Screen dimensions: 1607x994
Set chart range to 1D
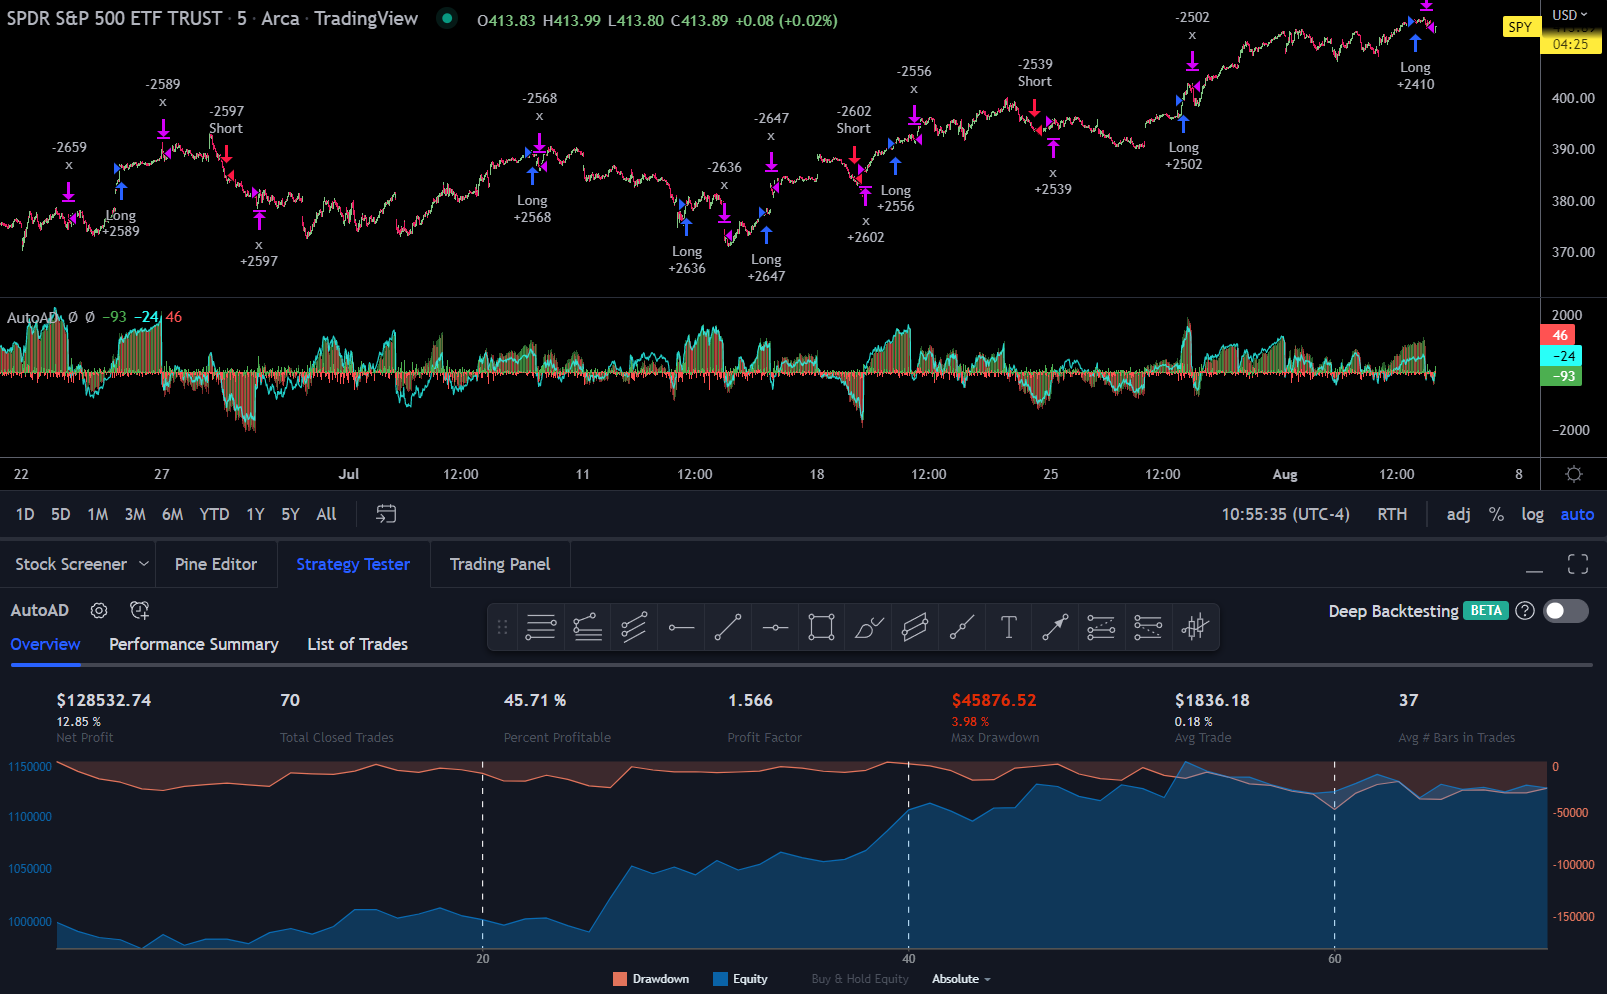click(x=25, y=514)
